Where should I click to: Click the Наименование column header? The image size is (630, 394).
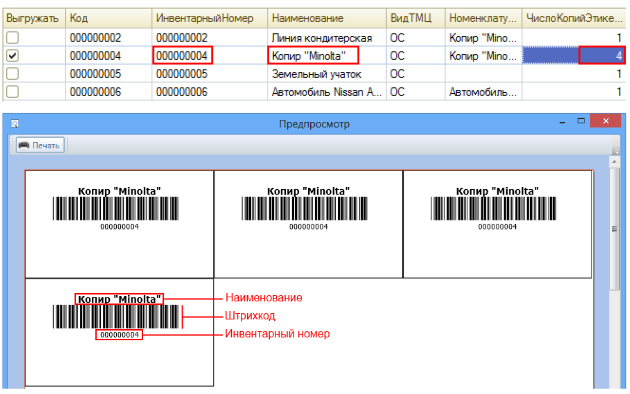point(327,18)
